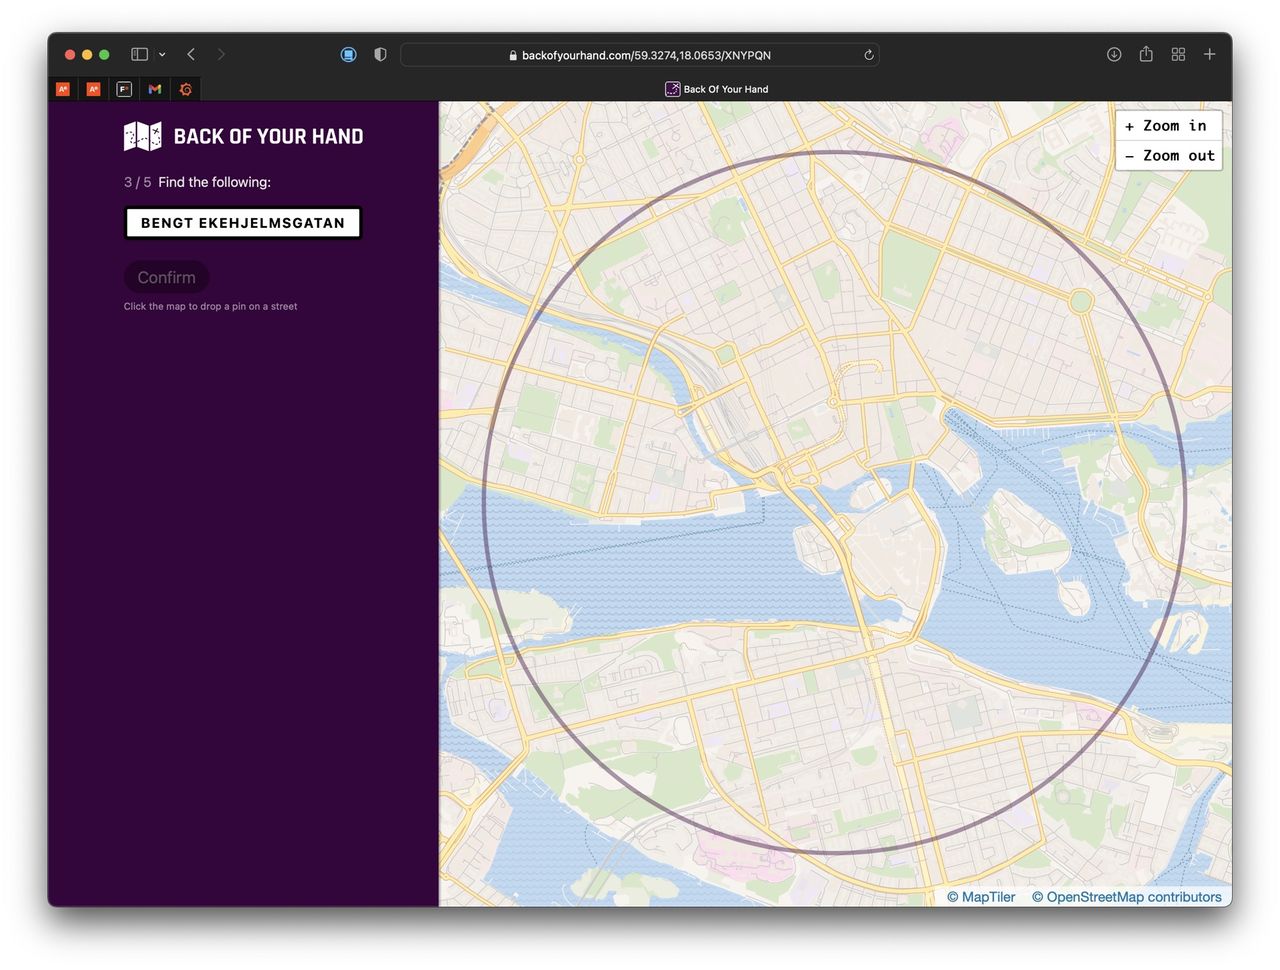Click the Confirm button
The width and height of the screenshot is (1280, 970).
(x=166, y=277)
